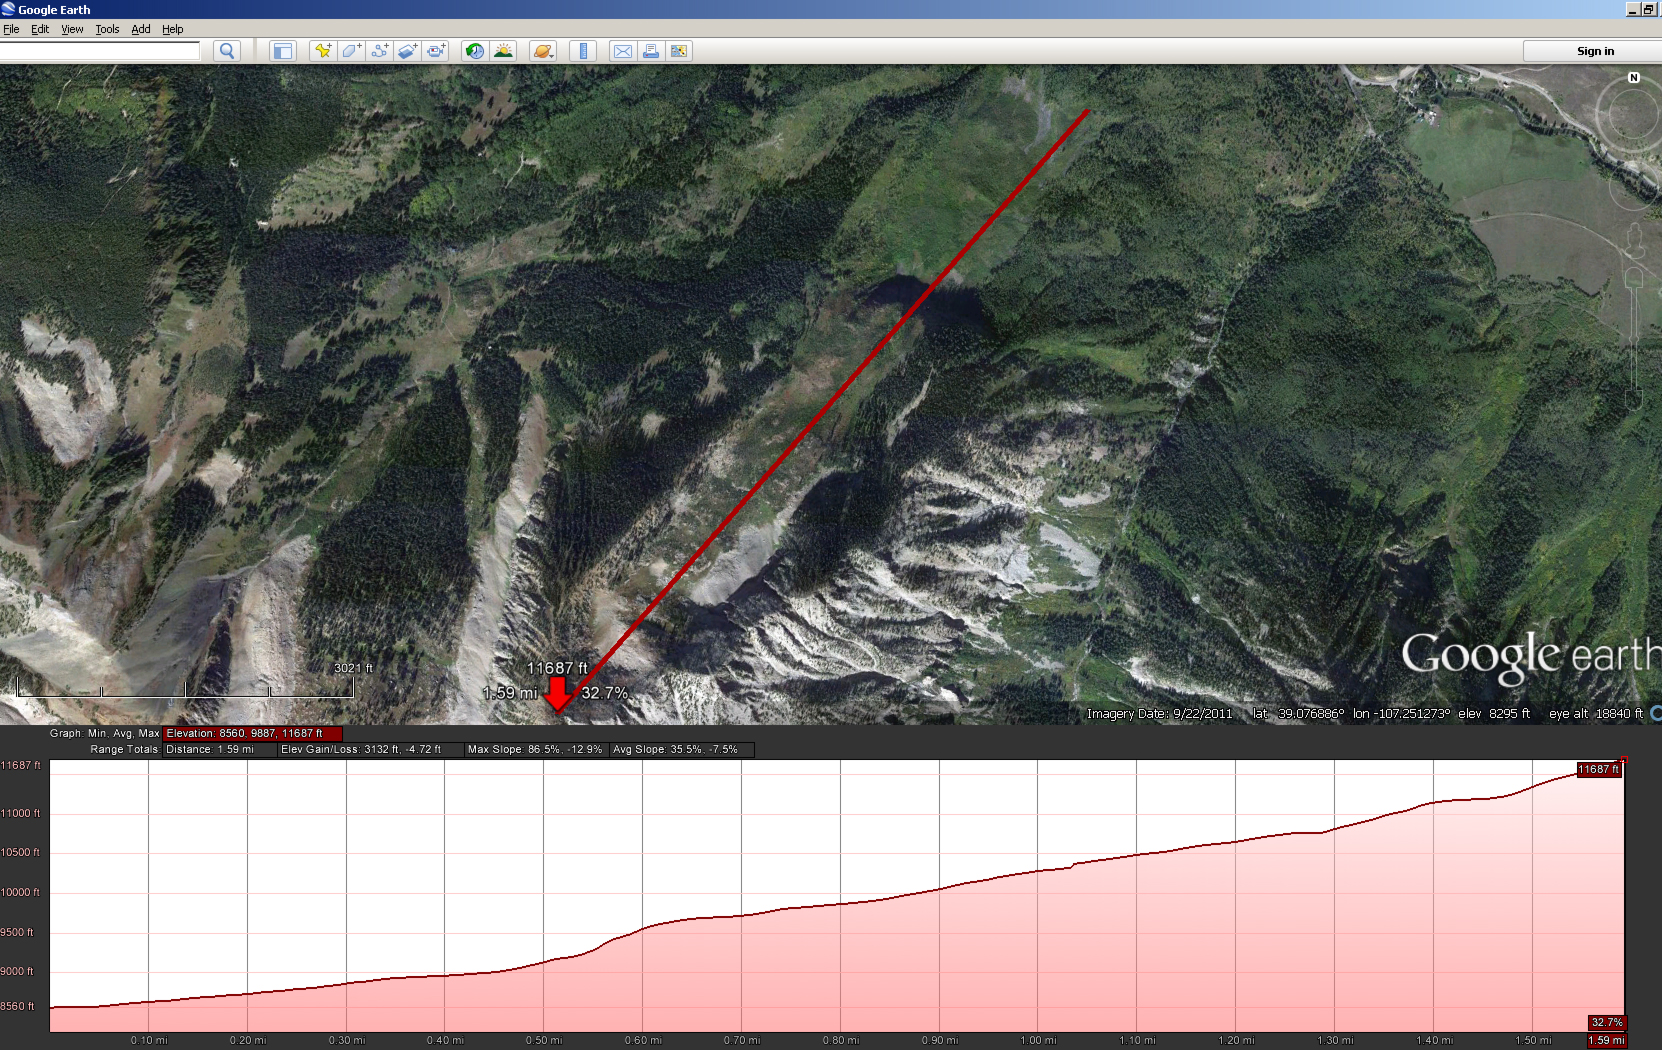Click the Street View pegman icon
Image resolution: width=1662 pixels, height=1050 pixels.
(x=1635, y=241)
